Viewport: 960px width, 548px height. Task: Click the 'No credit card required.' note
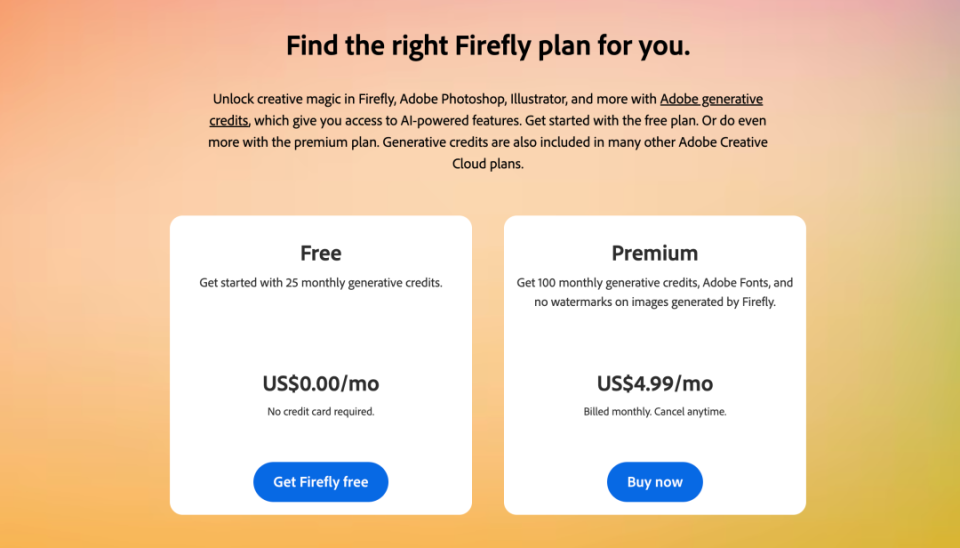coord(320,411)
